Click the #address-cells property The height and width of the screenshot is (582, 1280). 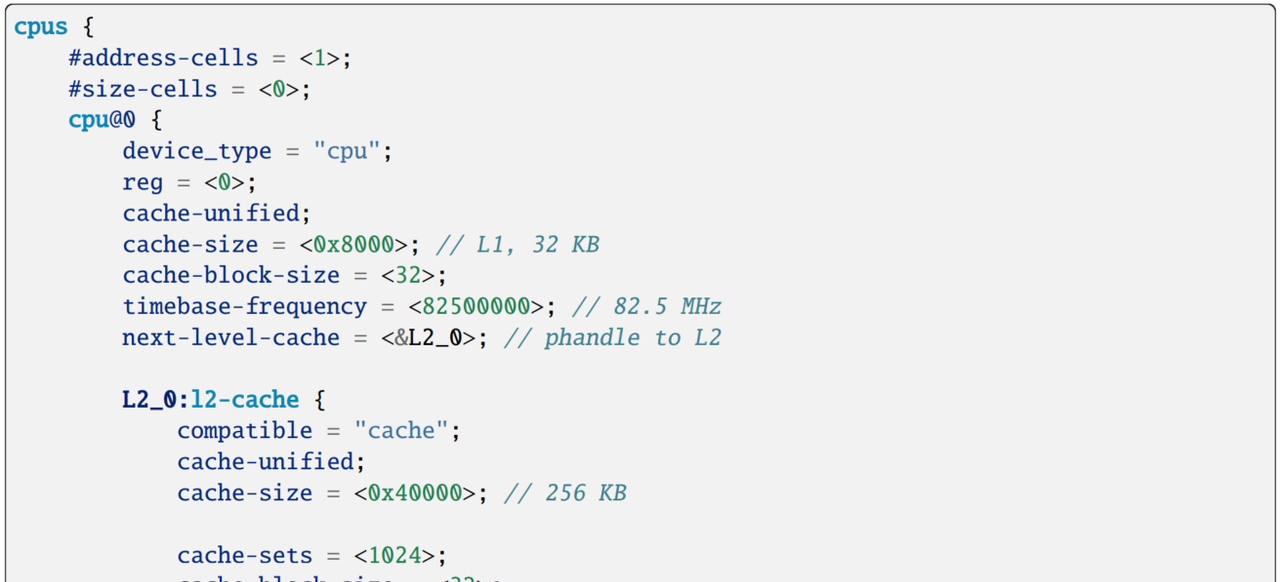point(163,58)
